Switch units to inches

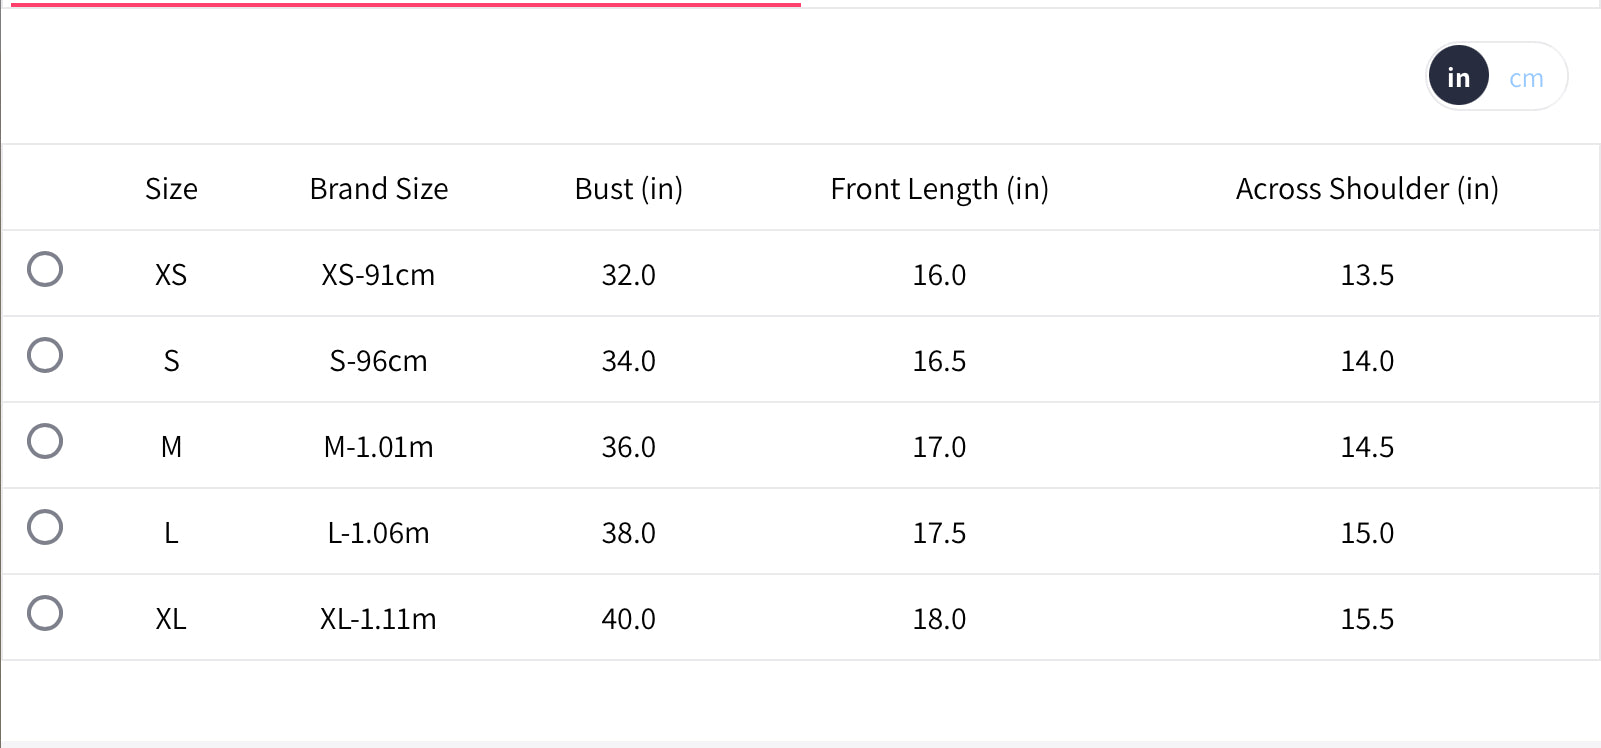point(1459,77)
